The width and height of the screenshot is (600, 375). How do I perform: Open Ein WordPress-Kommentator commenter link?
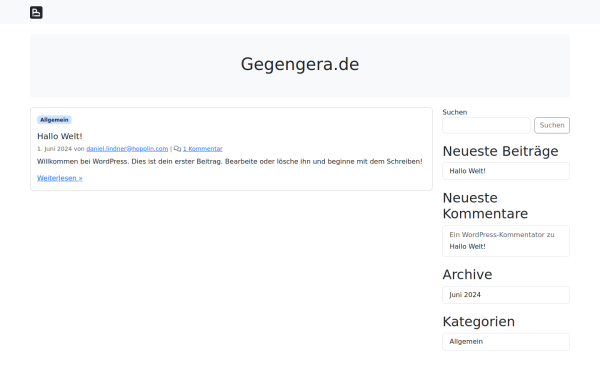click(497, 235)
